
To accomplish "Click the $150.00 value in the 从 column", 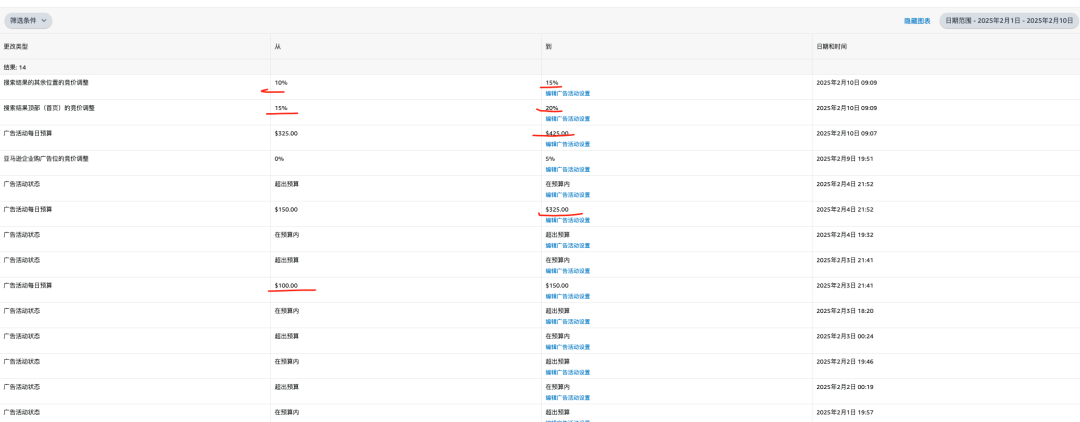I will pos(286,209).
